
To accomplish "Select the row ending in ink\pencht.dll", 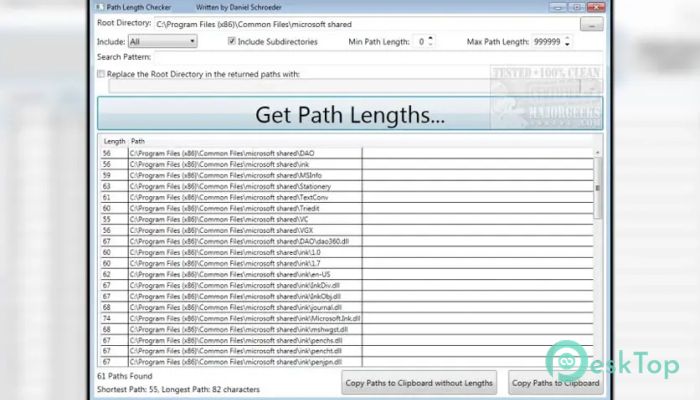I will pos(347,351).
